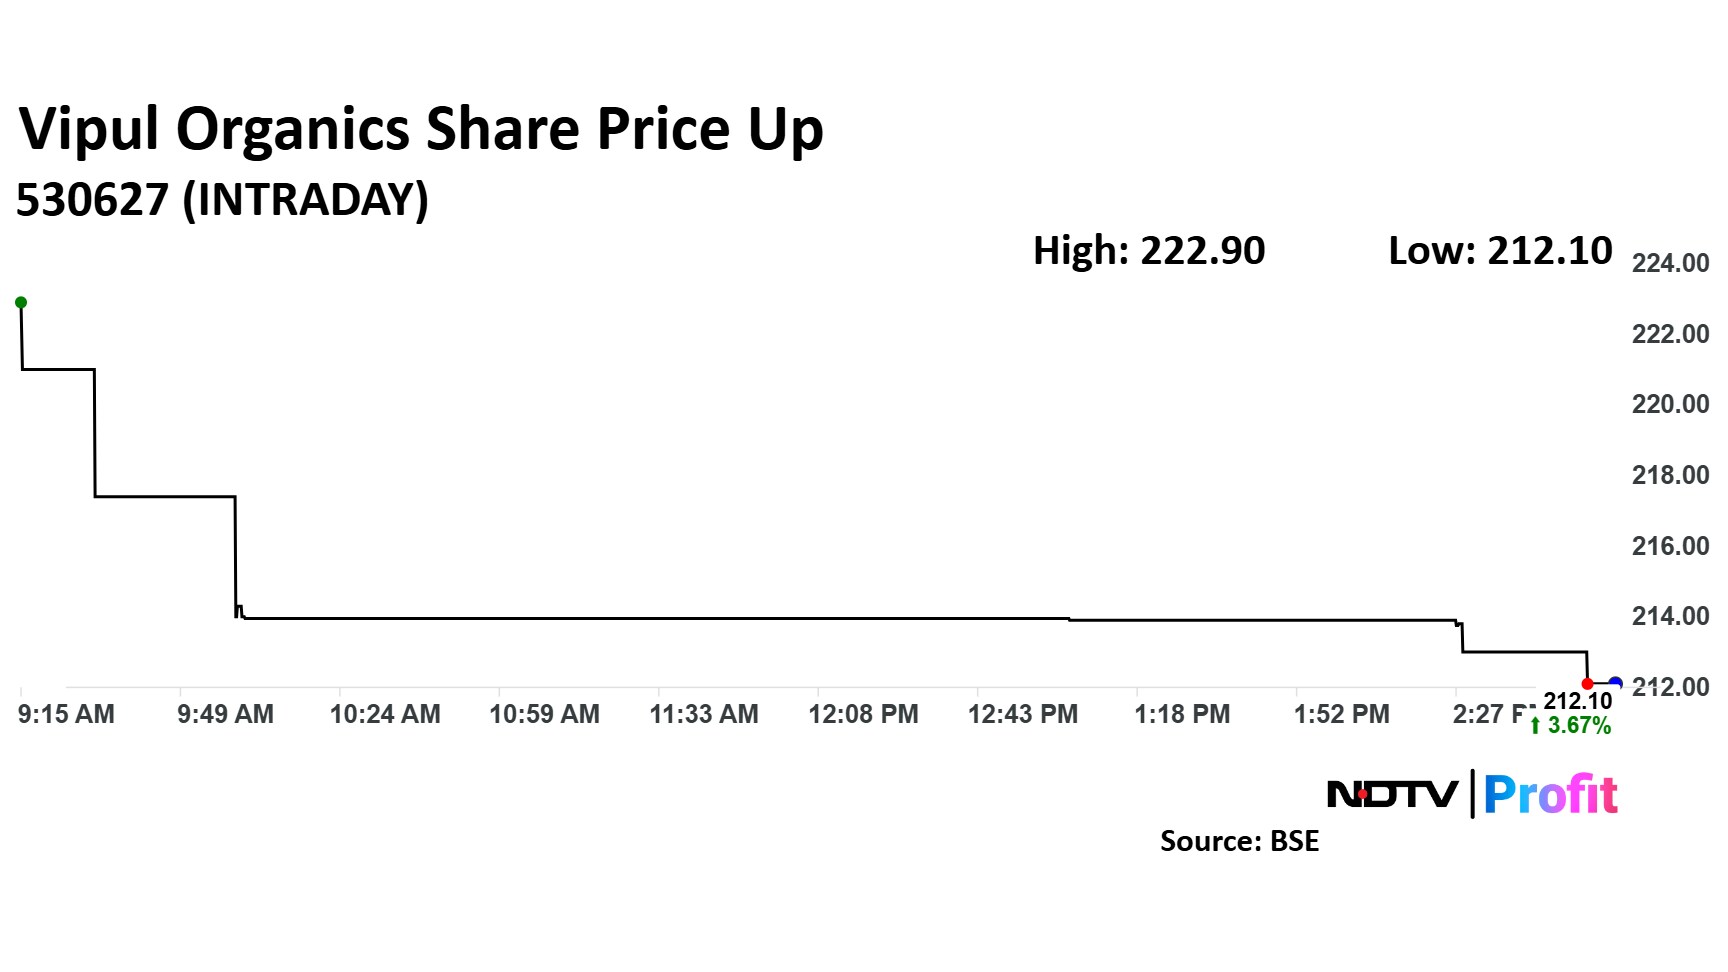Click the 214.00 price axis label
1728x972 pixels.
(x=1670, y=616)
